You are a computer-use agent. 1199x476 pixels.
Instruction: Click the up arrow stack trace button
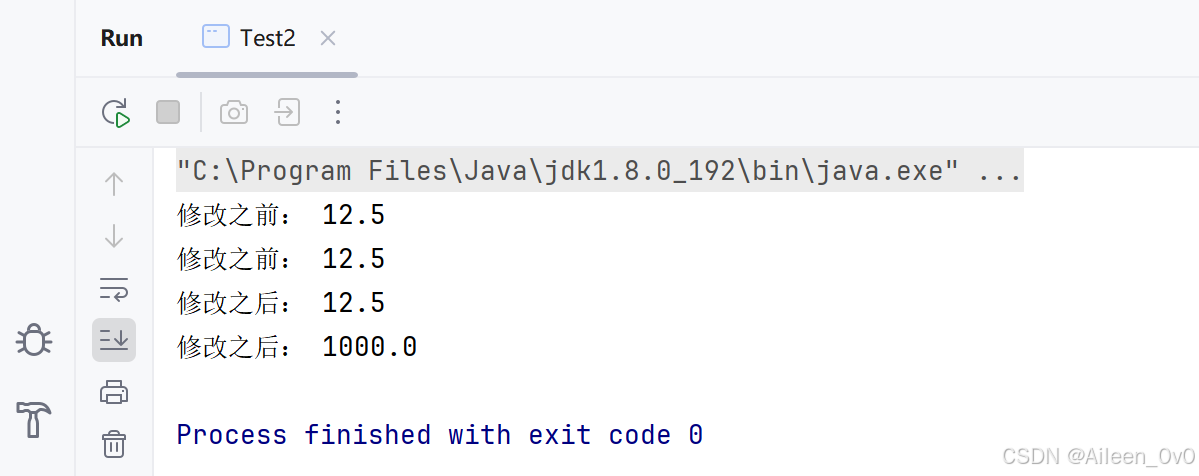tap(114, 184)
